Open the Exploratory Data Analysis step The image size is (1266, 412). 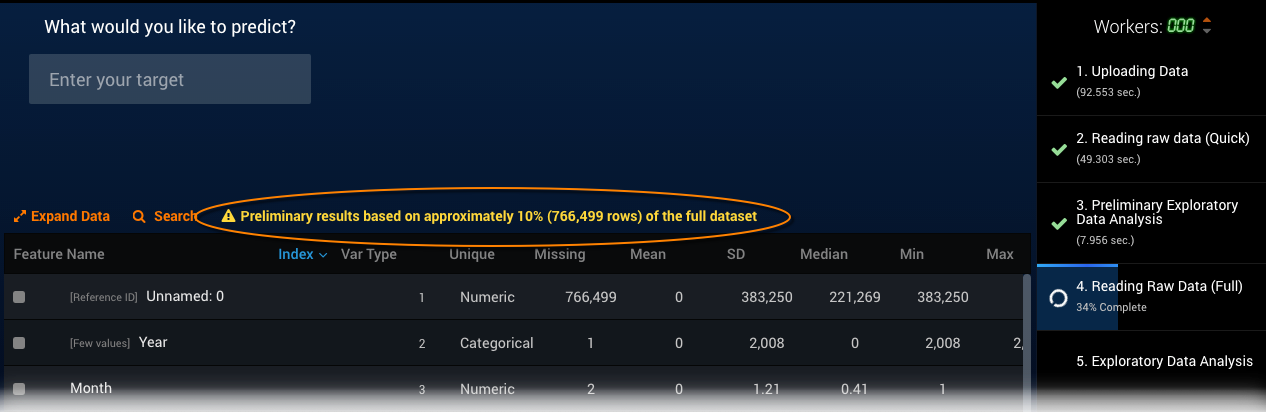(1164, 361)
